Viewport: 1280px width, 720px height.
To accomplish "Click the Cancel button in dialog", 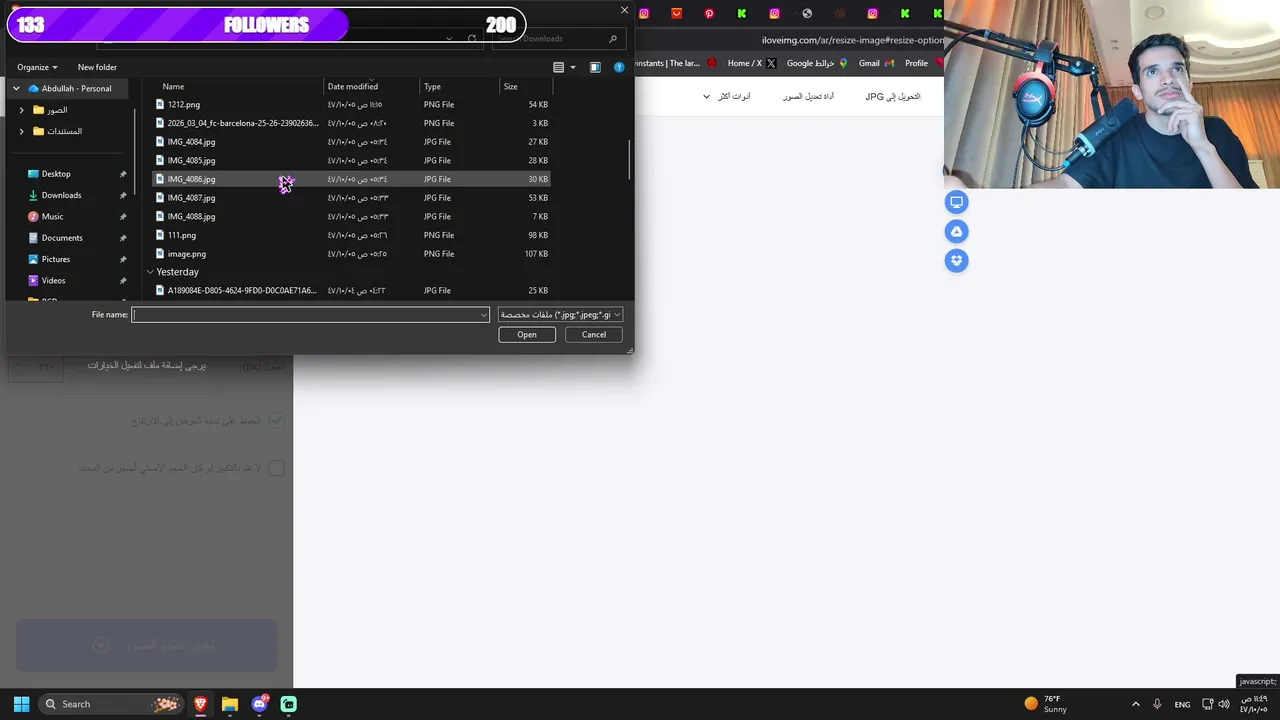I will point(594,335).
